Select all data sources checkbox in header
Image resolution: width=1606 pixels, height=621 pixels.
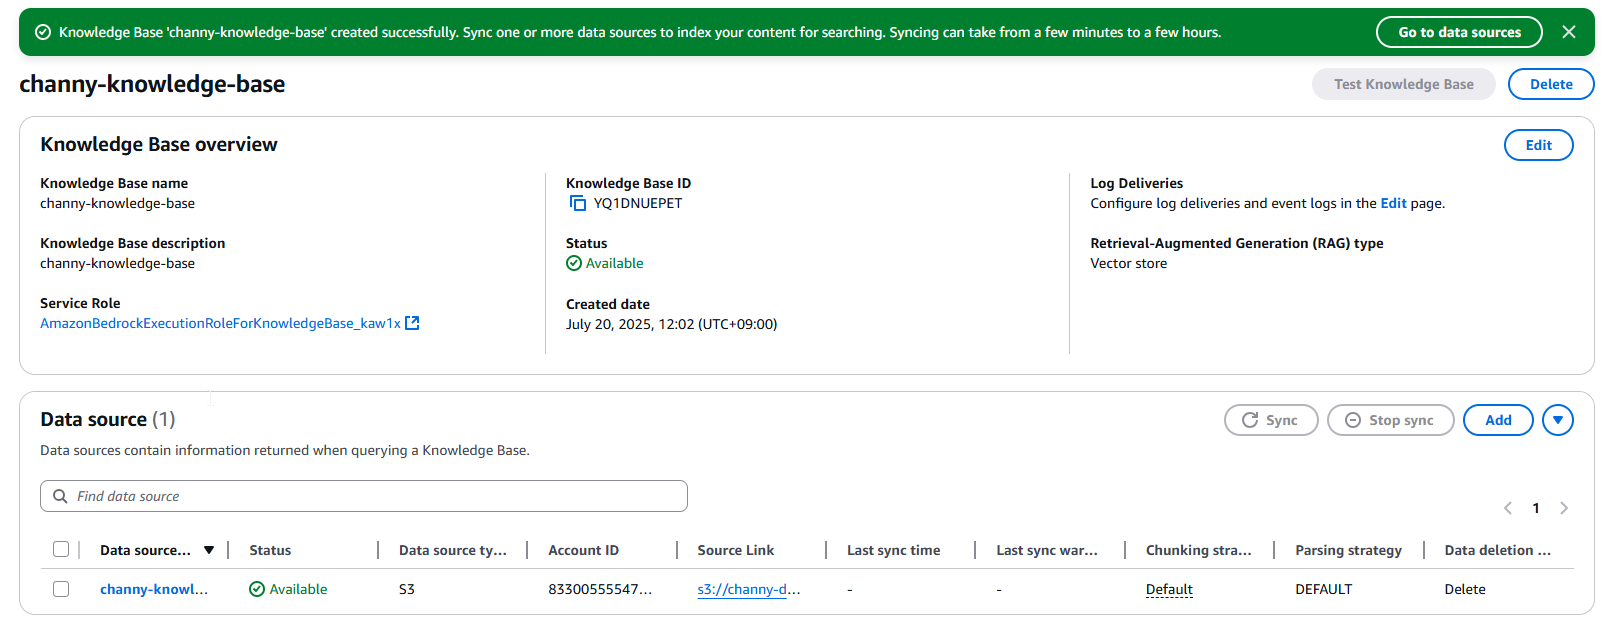coord(61,549)
